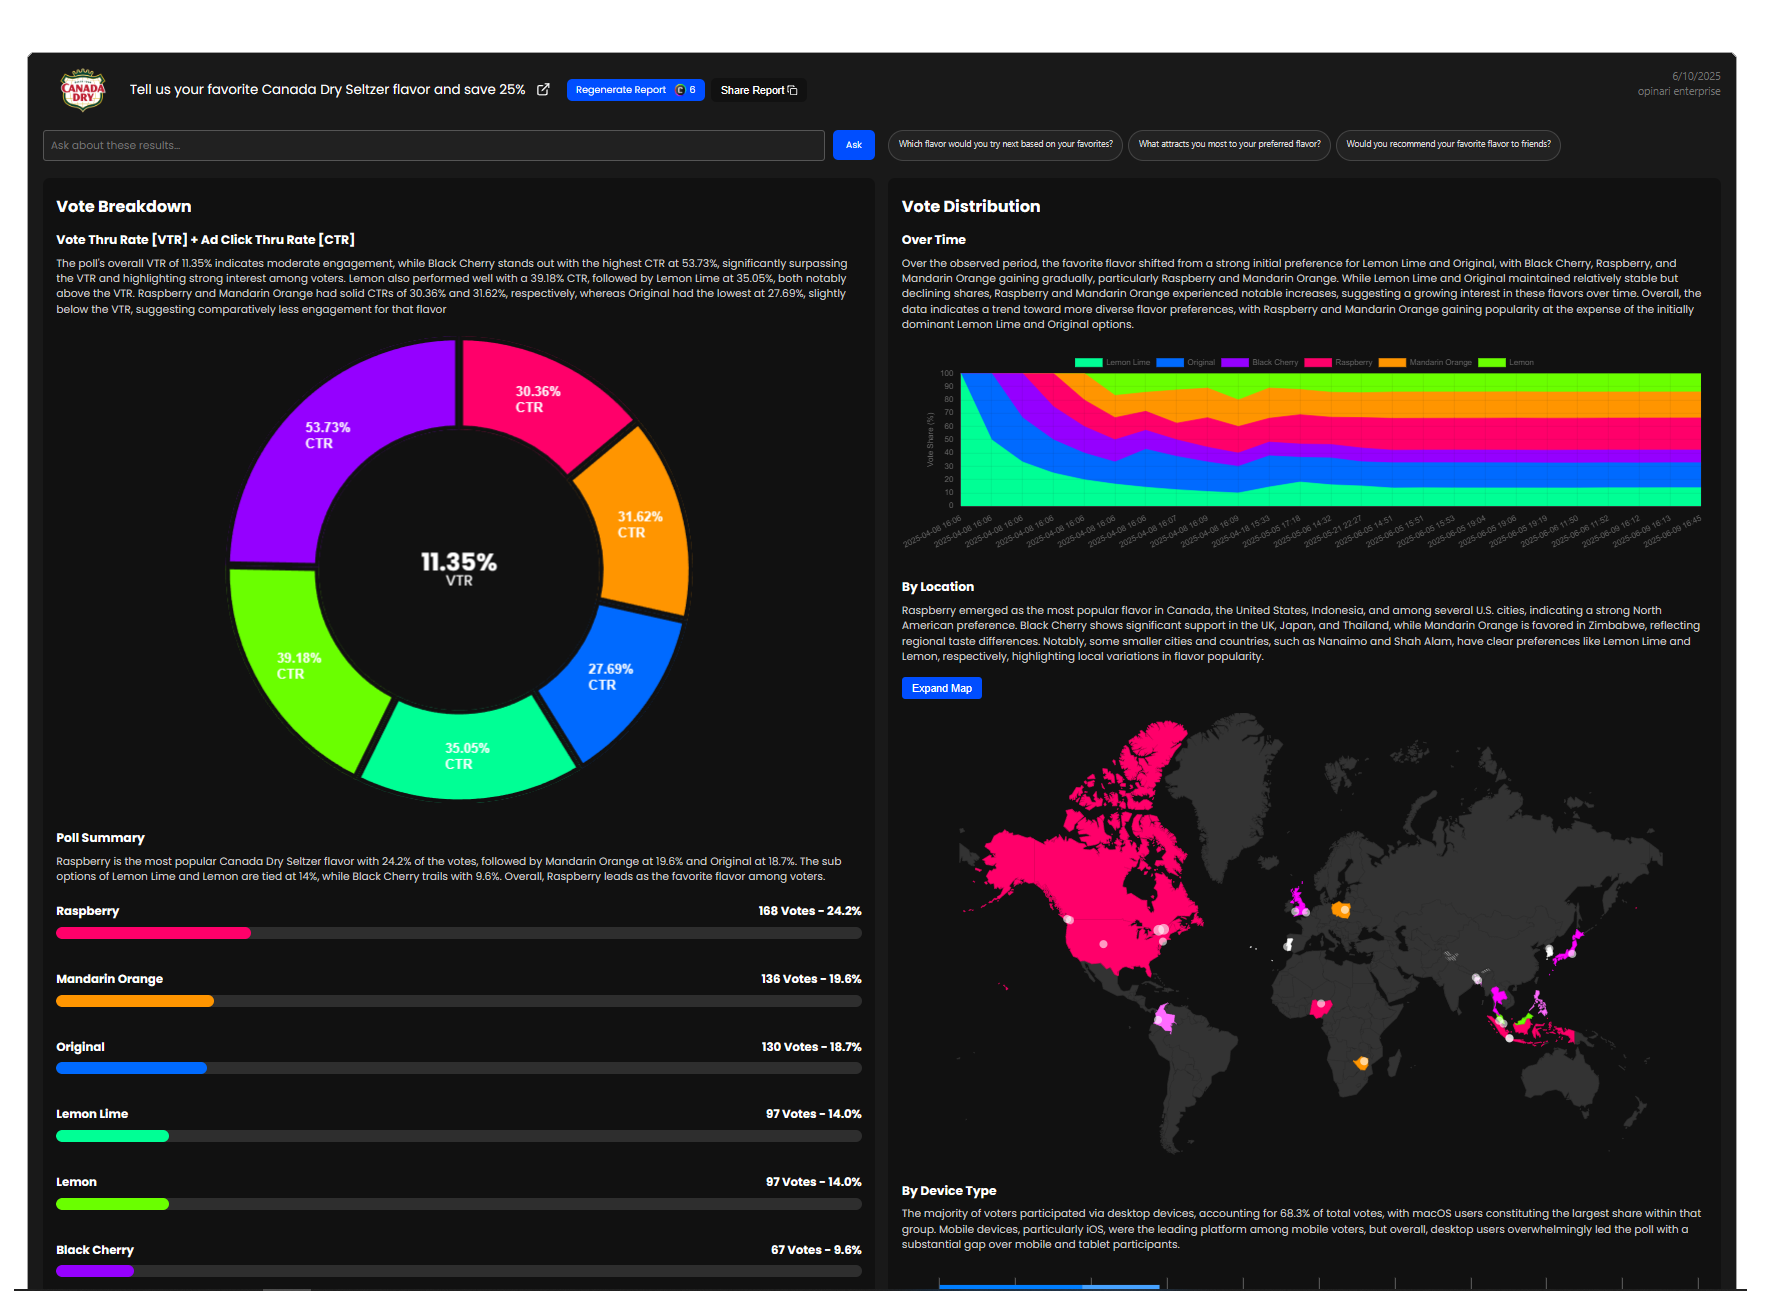The height and width of the screenshot is (1291, 1767).
Task: Click the Black Cherry vote progress bar
Action: 459,1271
